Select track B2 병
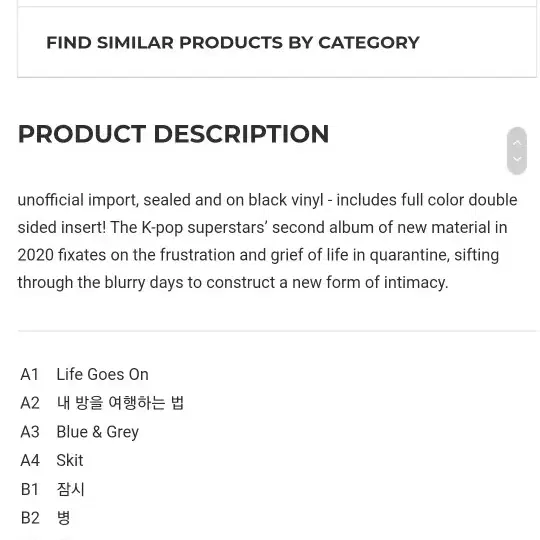The width and height of the screenshot is (540, 540). coord(63,518)
